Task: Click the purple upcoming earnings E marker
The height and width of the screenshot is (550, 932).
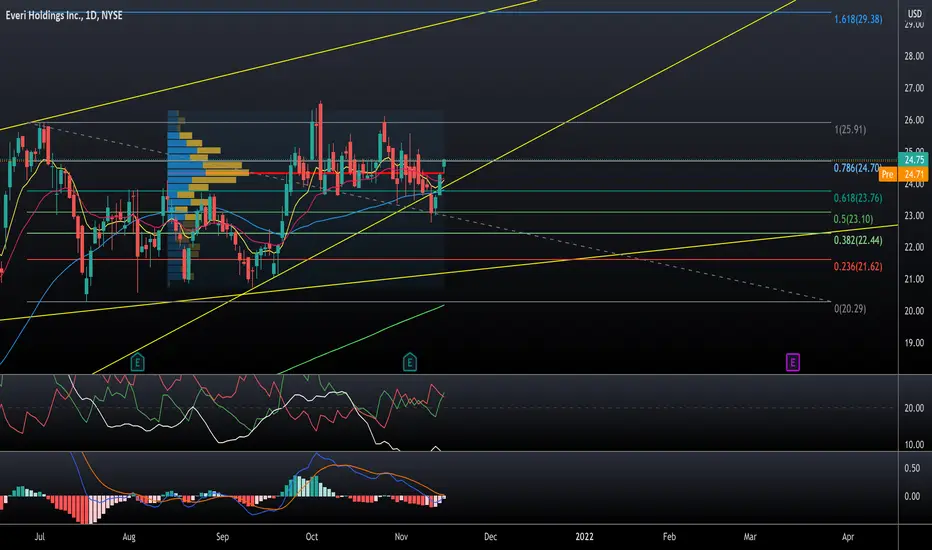Action: pos(793,361)
